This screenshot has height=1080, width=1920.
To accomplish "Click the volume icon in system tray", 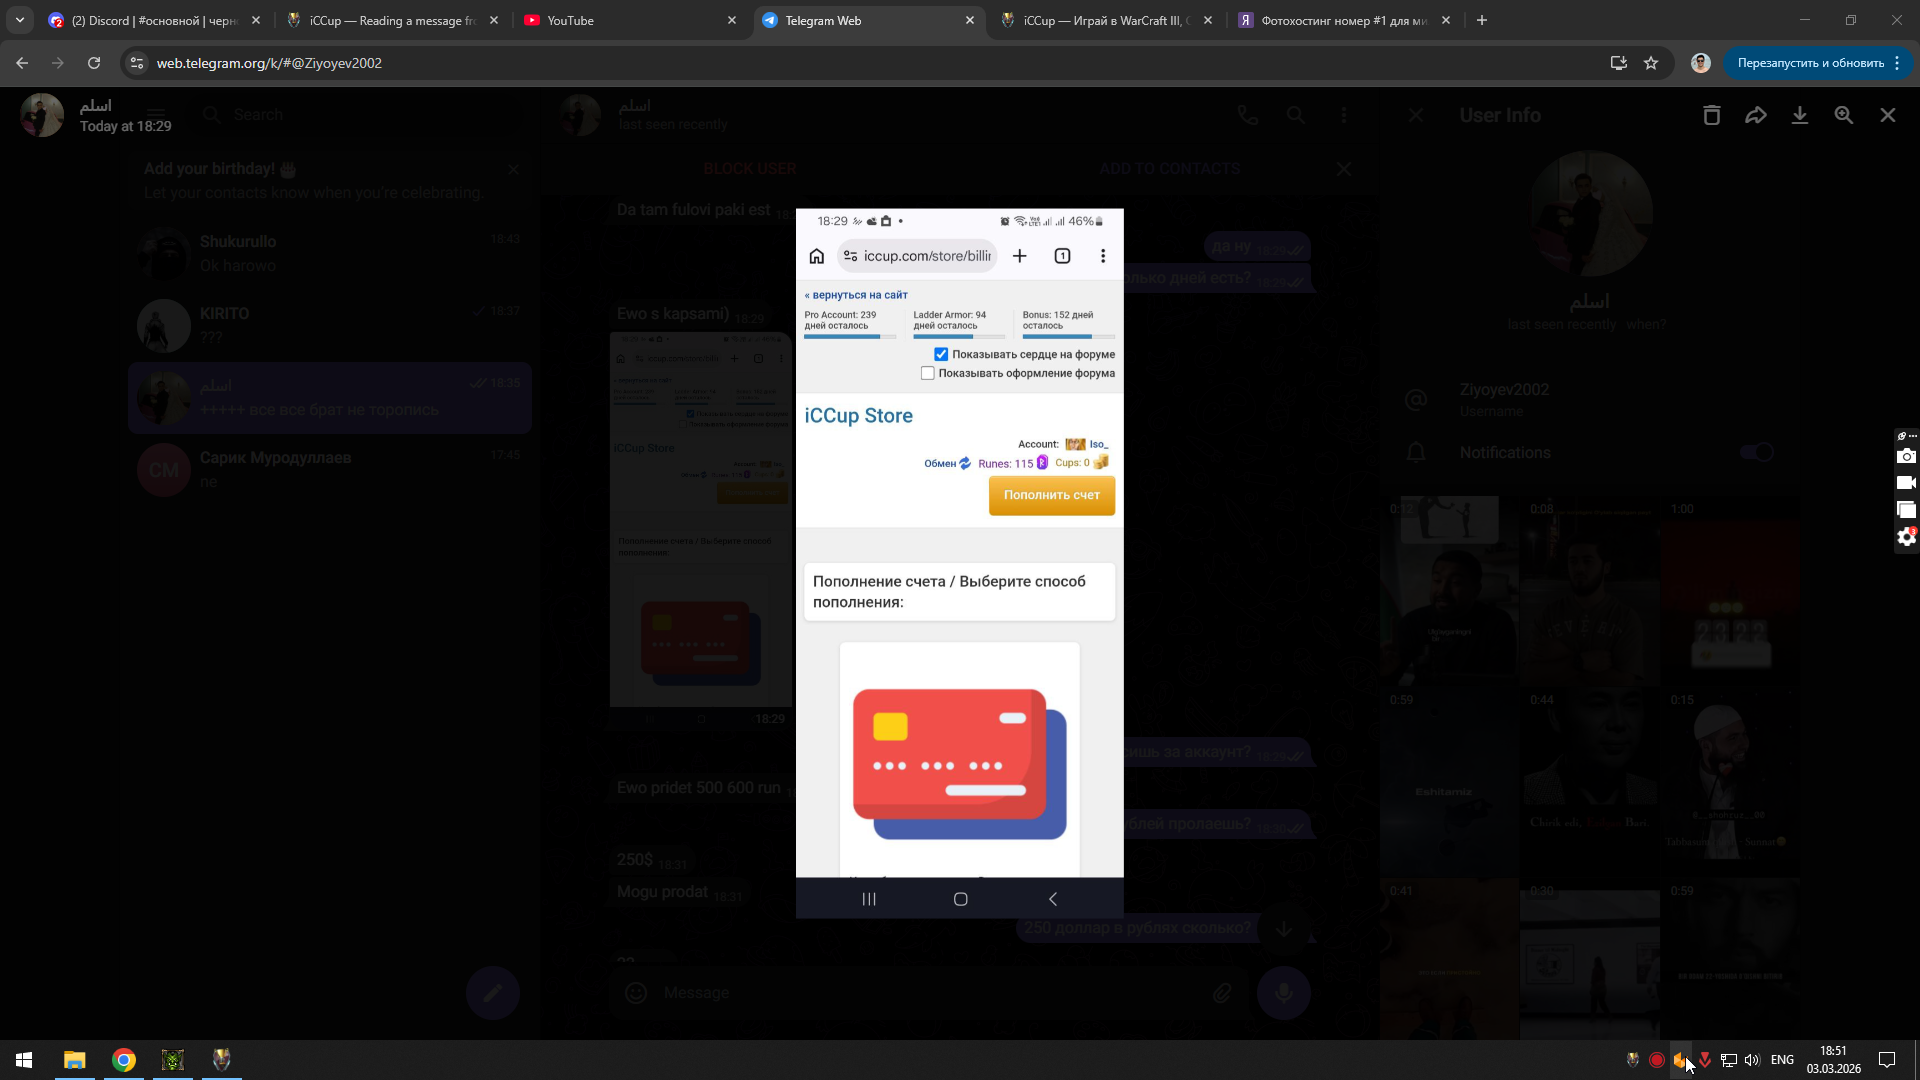I will [x=1751, y=1060].
